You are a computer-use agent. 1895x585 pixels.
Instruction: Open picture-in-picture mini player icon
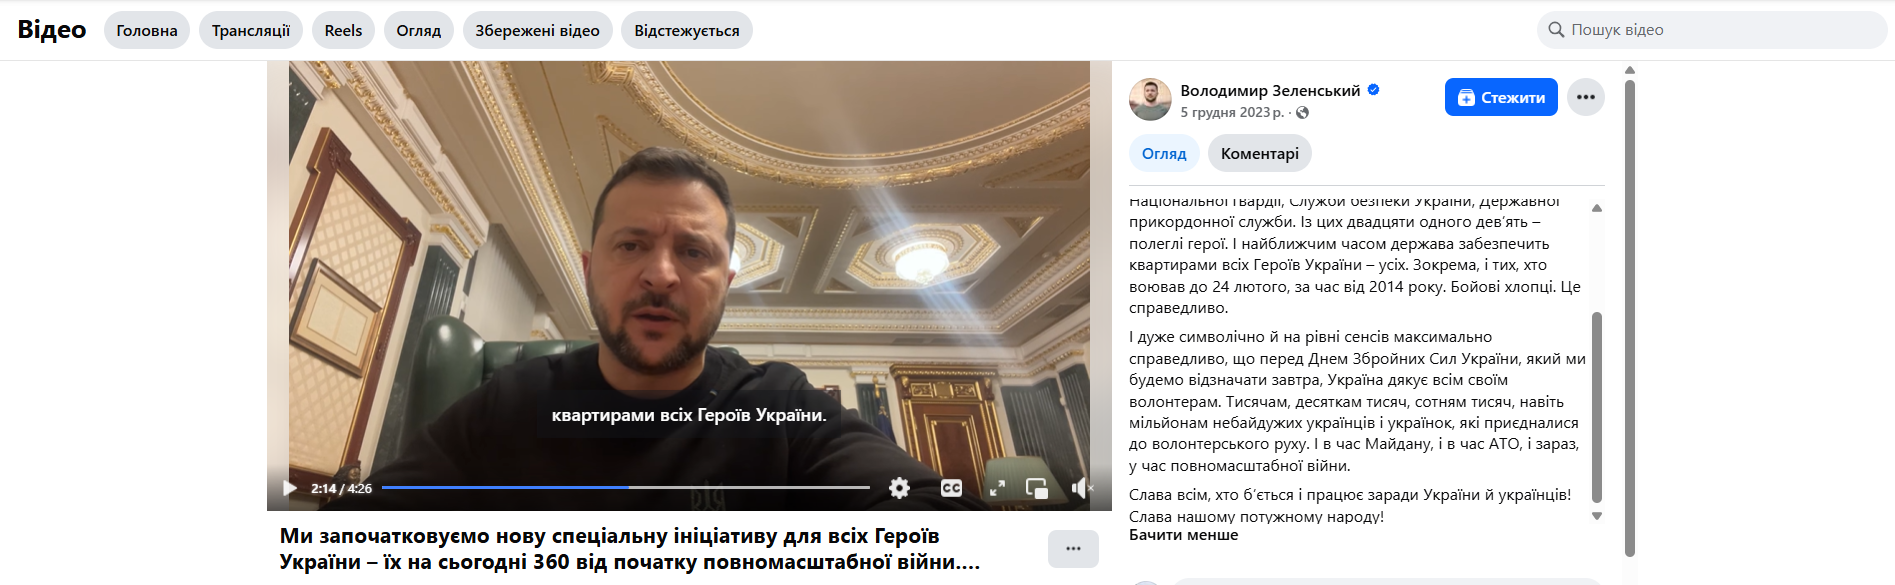[x=1037, y=488]
